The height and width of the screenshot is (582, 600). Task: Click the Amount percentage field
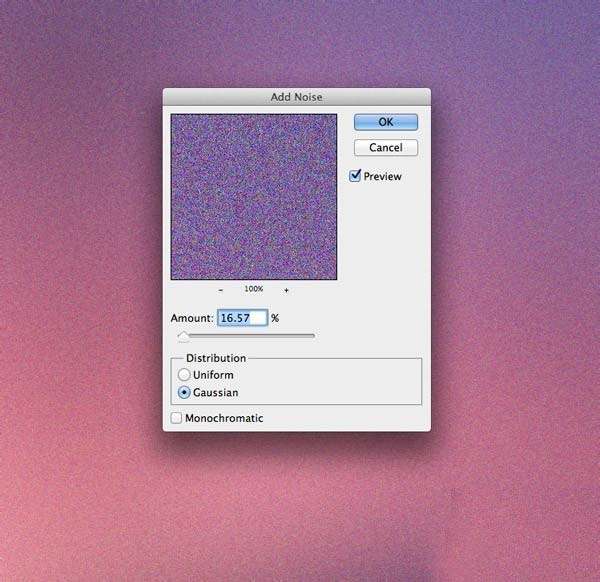[243, 318]
